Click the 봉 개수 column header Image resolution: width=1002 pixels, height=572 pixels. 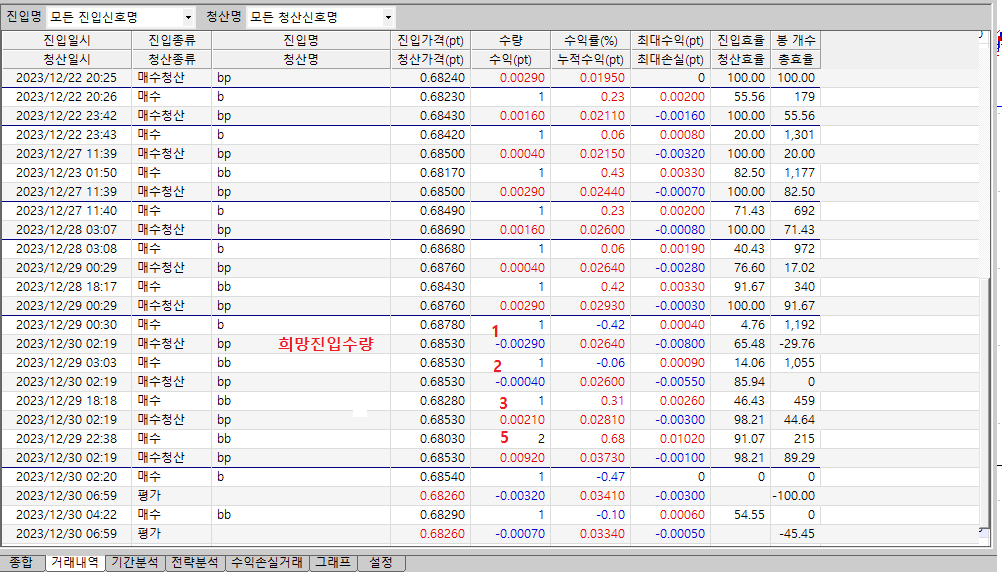click(796, 40)
